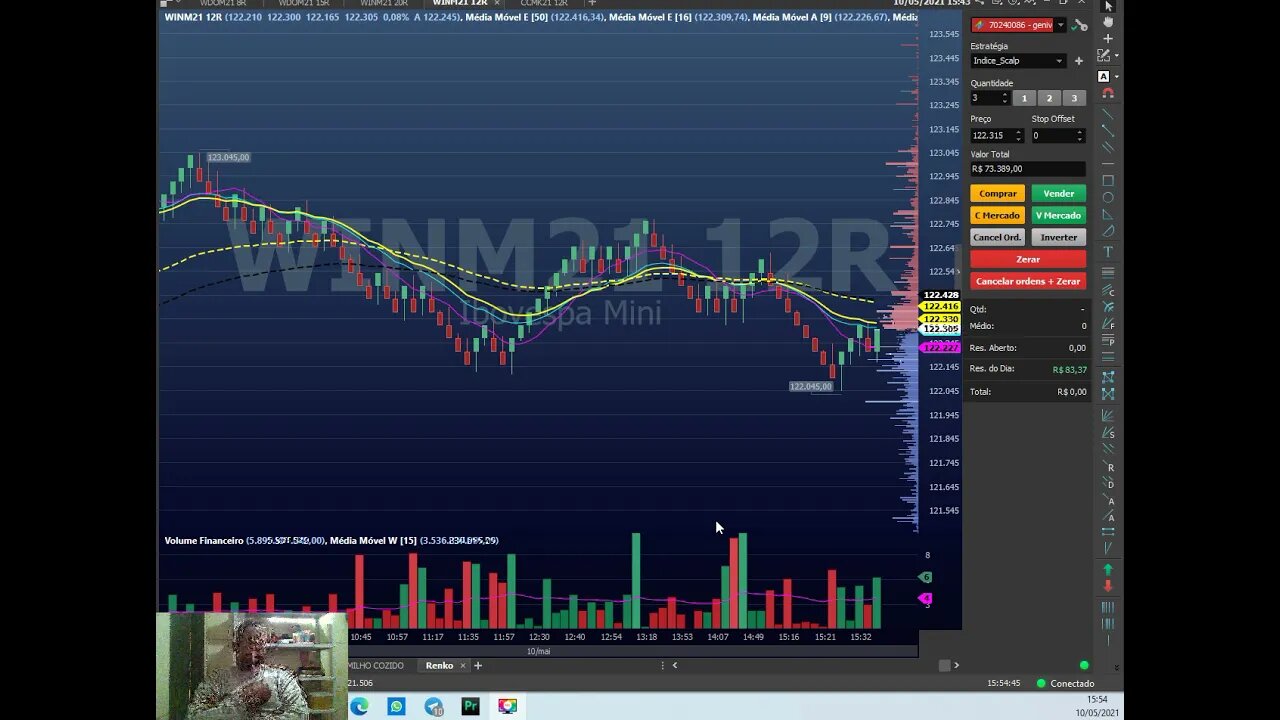Click the bottom left scroll arrow
Image resolution: width=1280 pixels, height=720 pixels.
(x=675, y=665)
